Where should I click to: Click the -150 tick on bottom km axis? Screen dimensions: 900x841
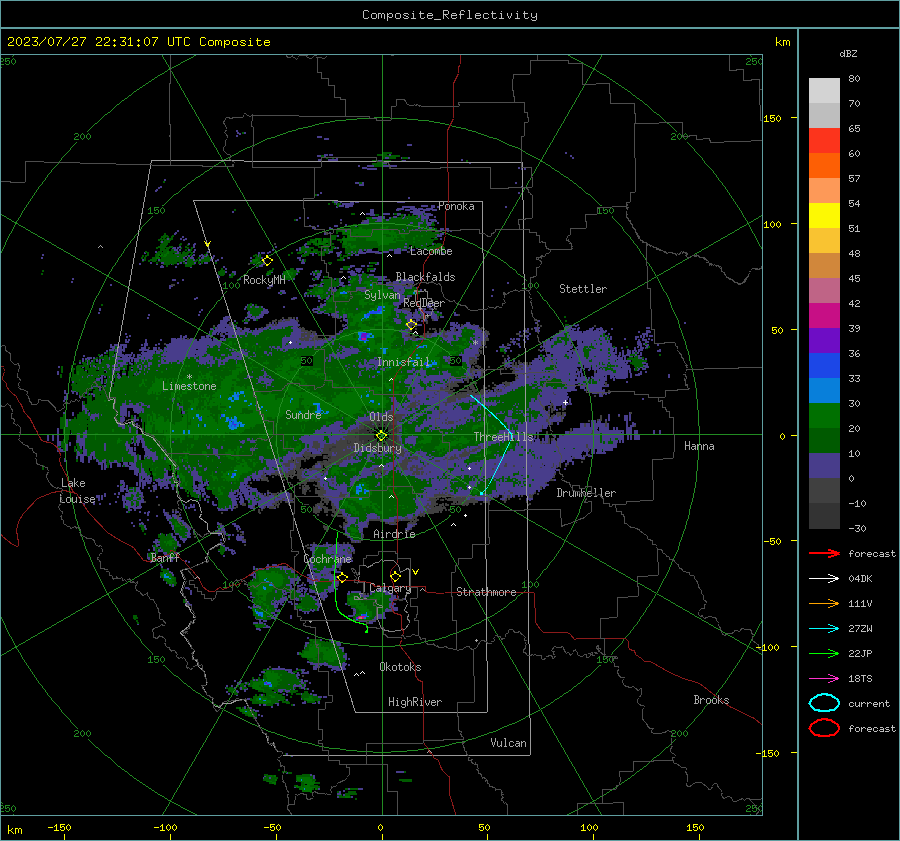point(59,827)
